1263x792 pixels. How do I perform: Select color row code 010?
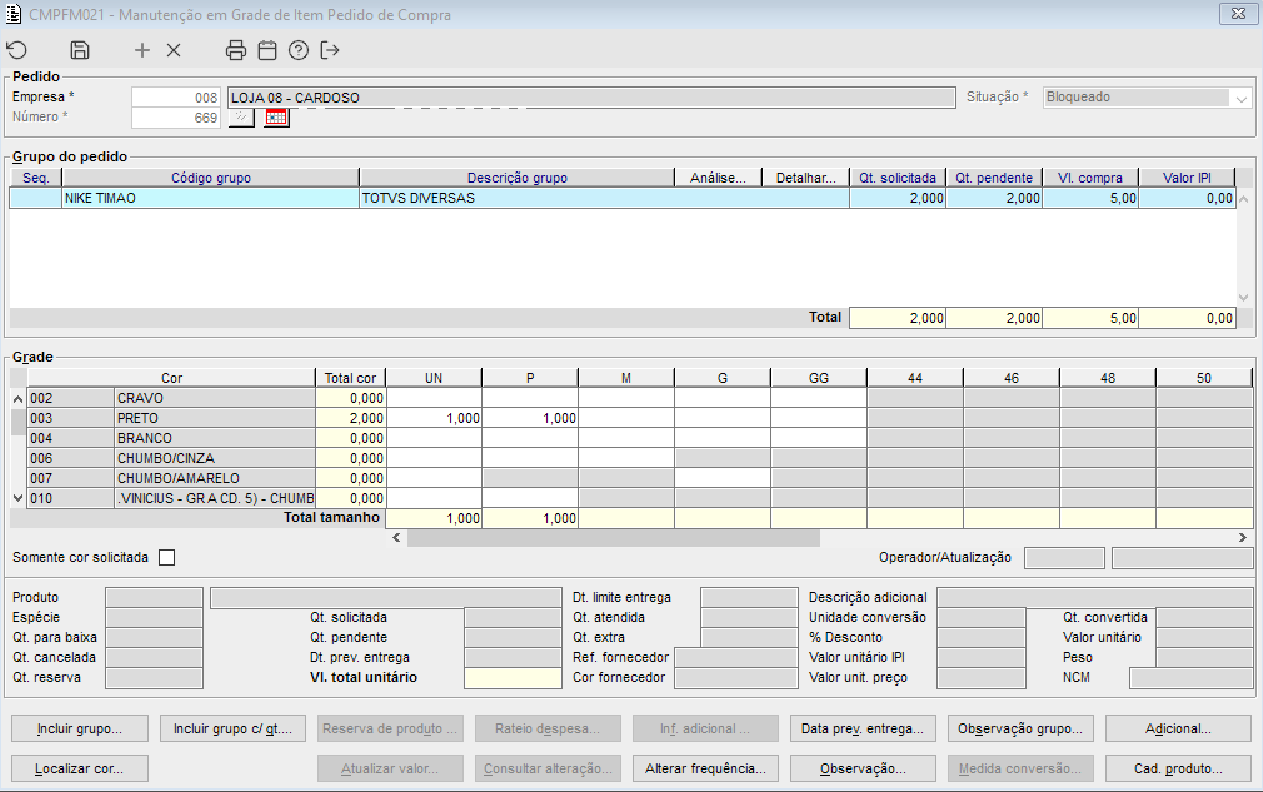point(171,498)
